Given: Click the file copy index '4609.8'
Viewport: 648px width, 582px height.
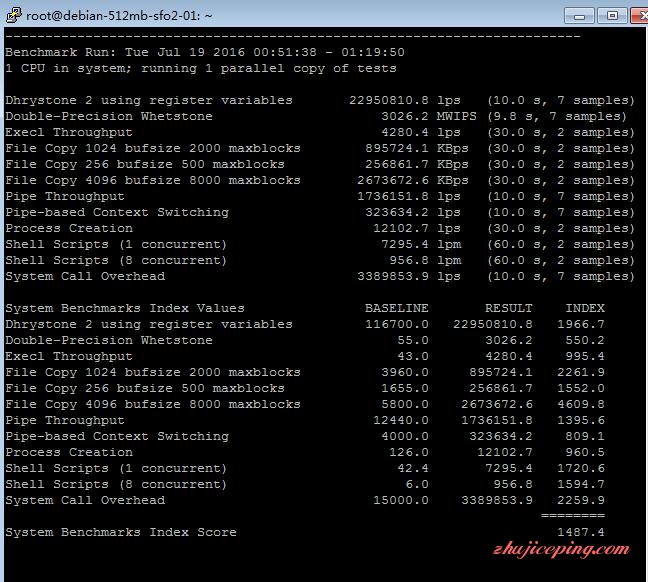Looking at the screenshot, I should coord(581,405).
